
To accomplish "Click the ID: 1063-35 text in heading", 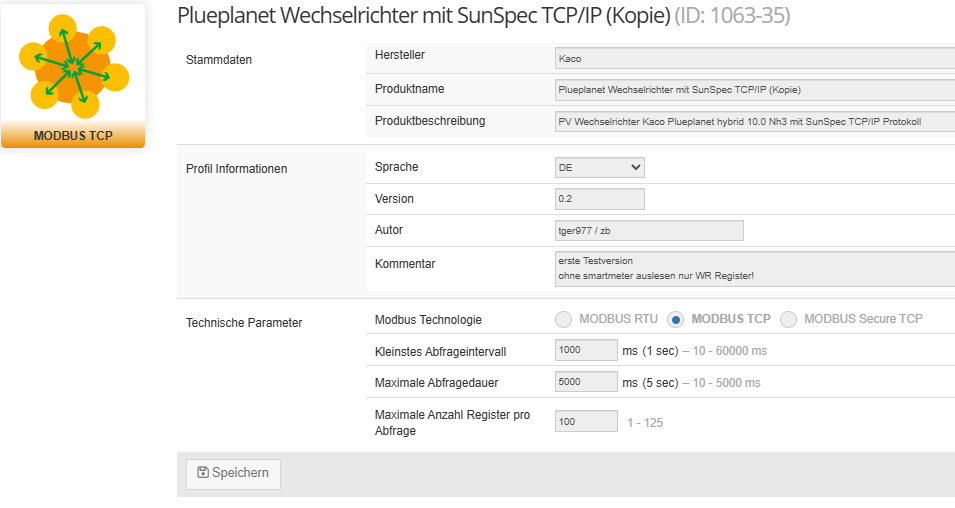I will click(733, 15).
